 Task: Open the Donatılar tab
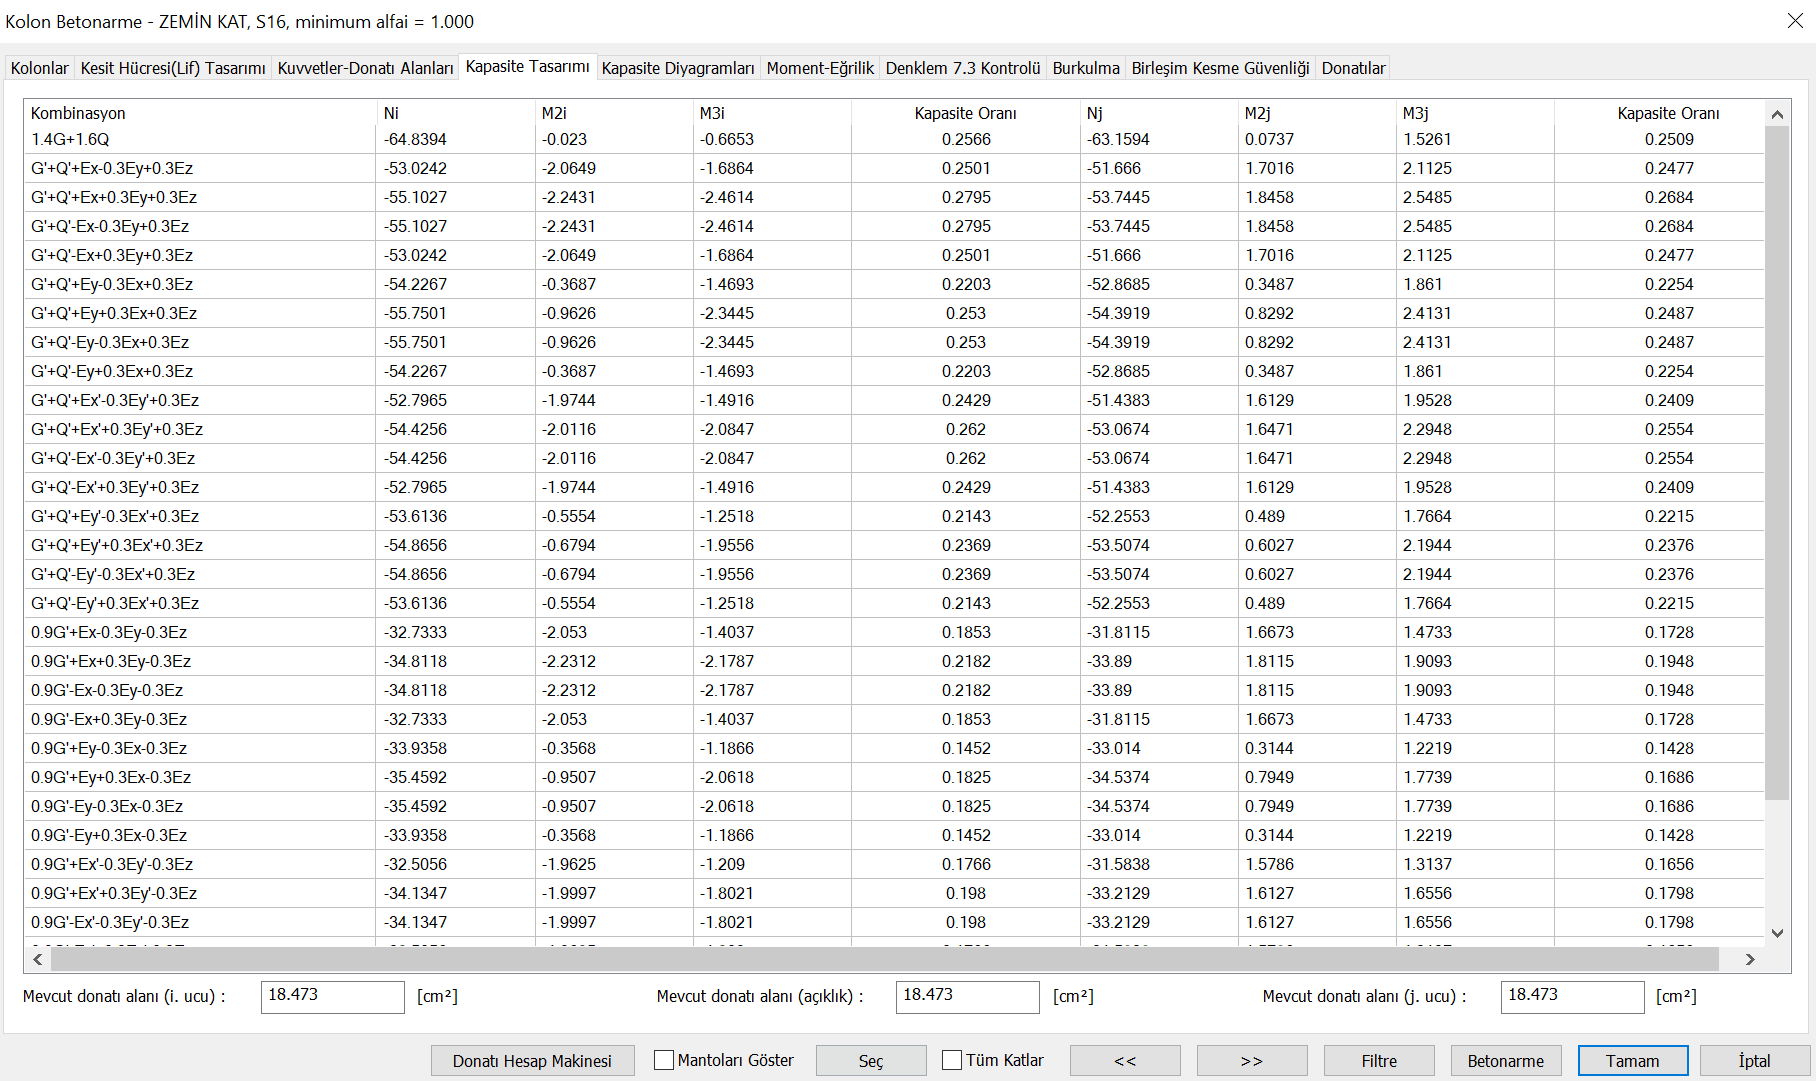(1352, 67)
